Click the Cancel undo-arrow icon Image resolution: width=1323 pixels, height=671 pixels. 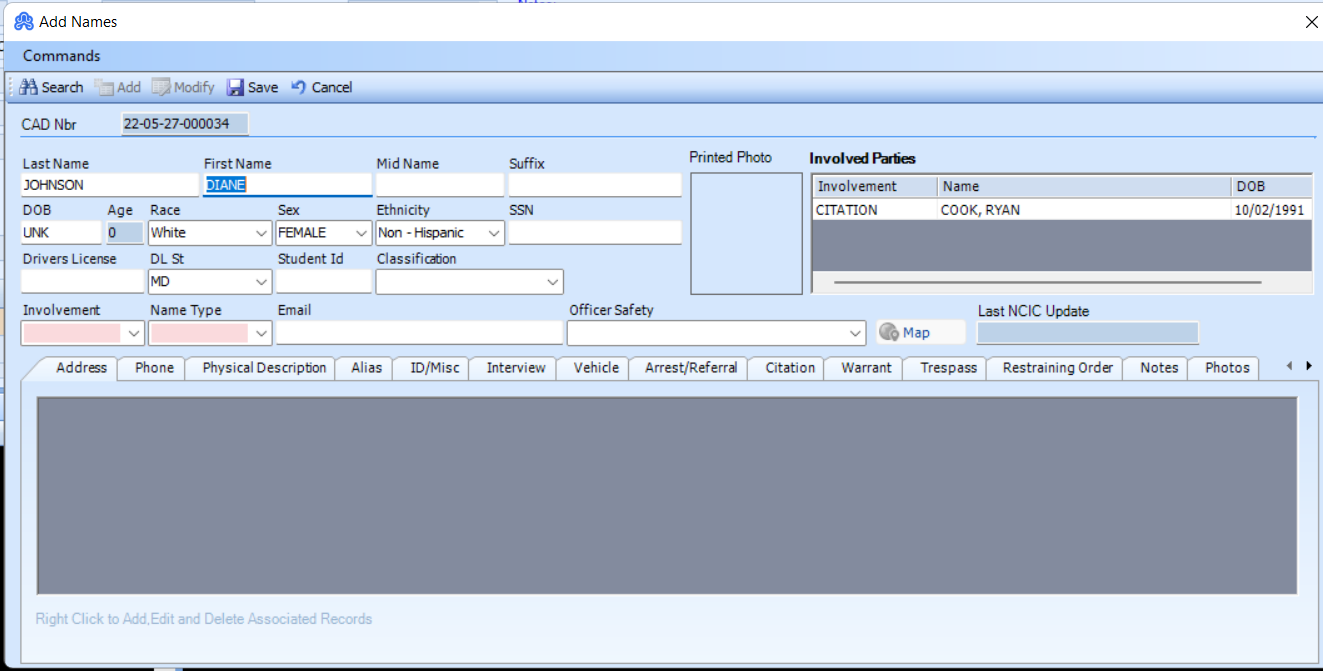point(297,87)
